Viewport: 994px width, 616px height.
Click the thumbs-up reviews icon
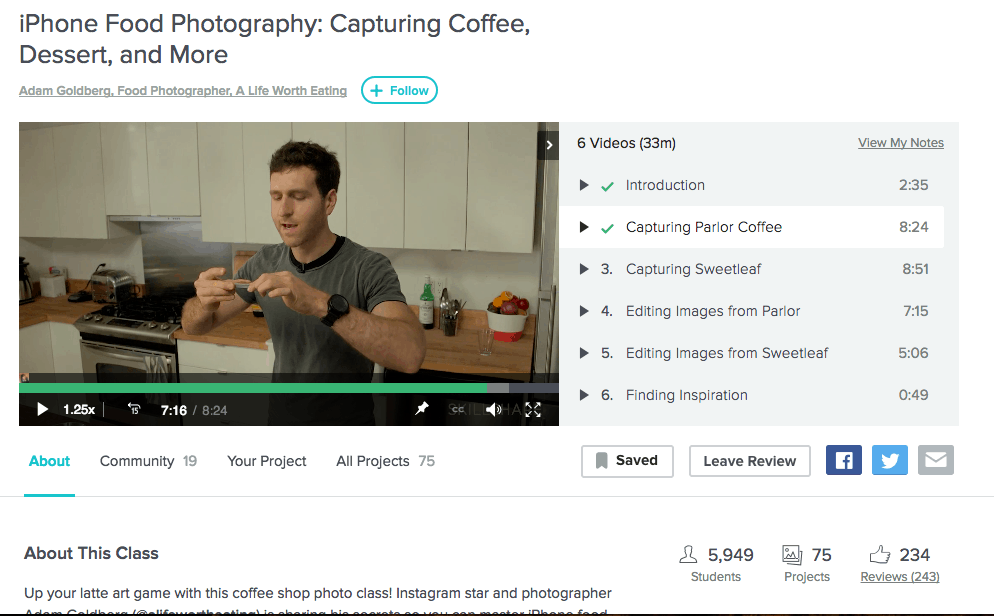[x=879, y=555]
